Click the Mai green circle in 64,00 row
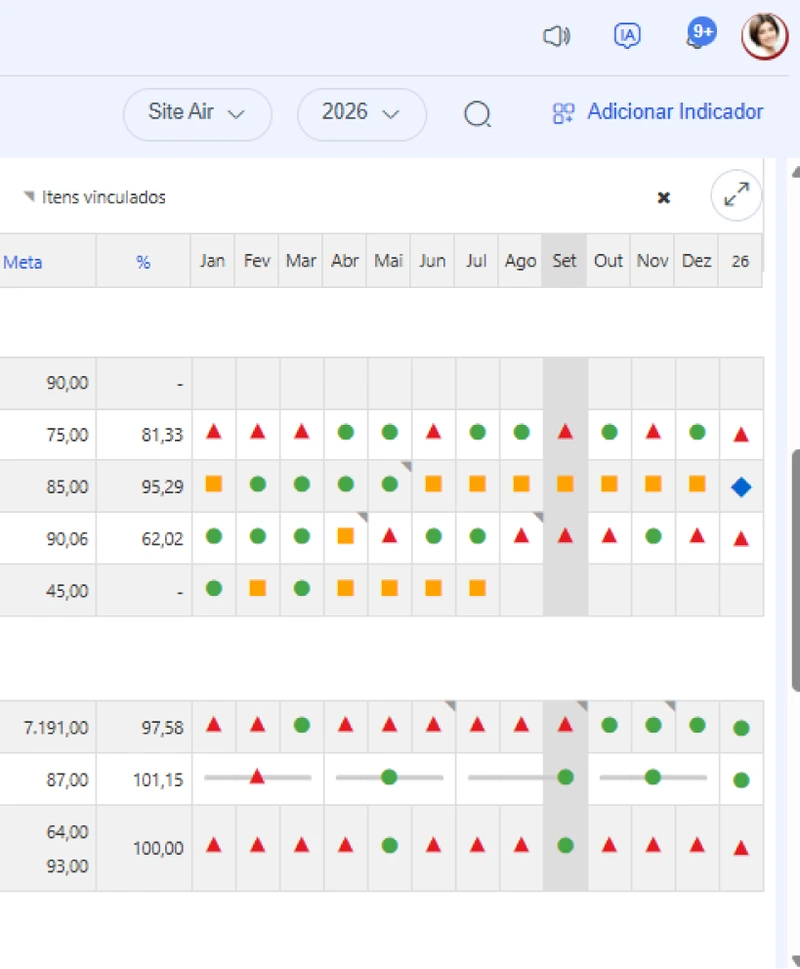 (390, 845)
